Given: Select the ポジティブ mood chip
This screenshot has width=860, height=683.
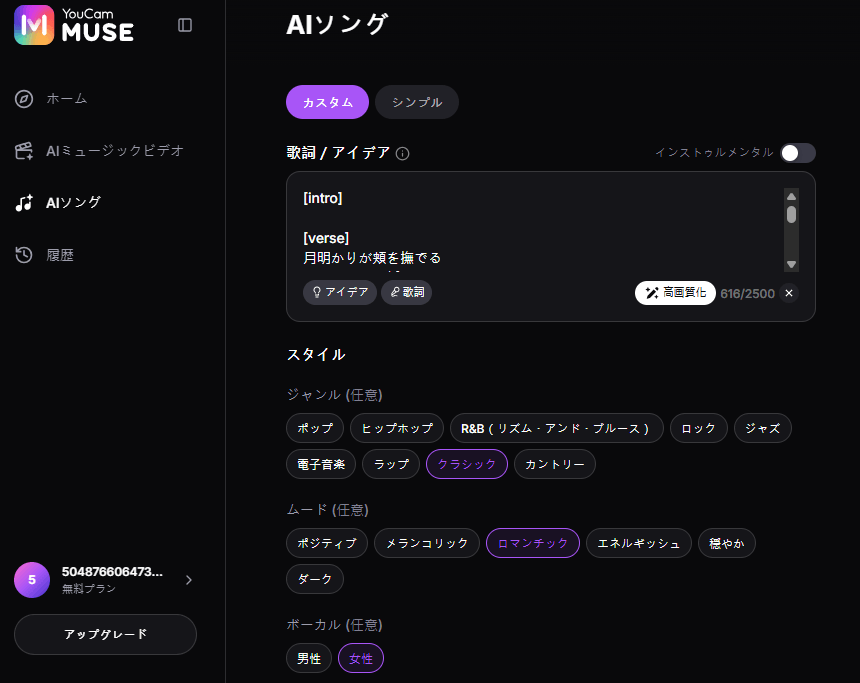Looking at the screenshot, I should tap(327, 543).
